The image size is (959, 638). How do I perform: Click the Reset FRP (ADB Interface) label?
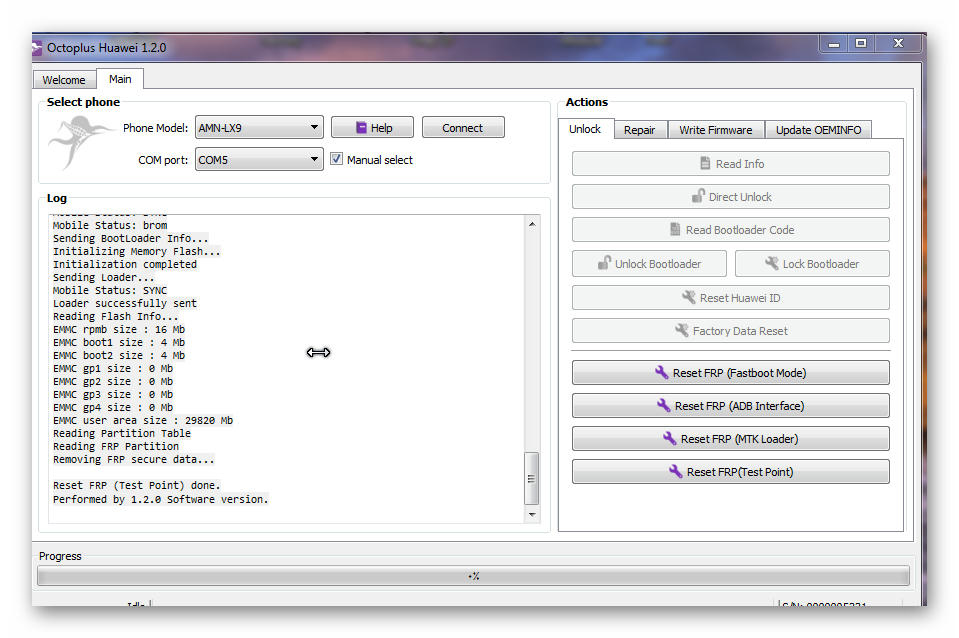pos(739,406)
